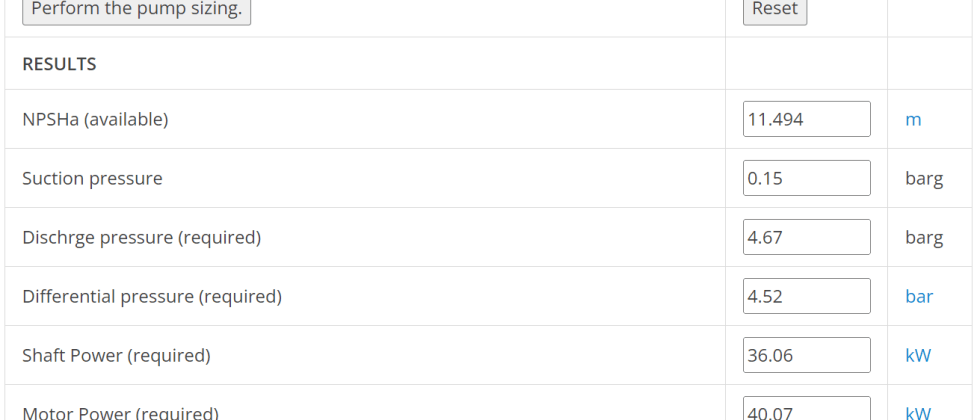Click the Reset button

(x=775, y=10)
